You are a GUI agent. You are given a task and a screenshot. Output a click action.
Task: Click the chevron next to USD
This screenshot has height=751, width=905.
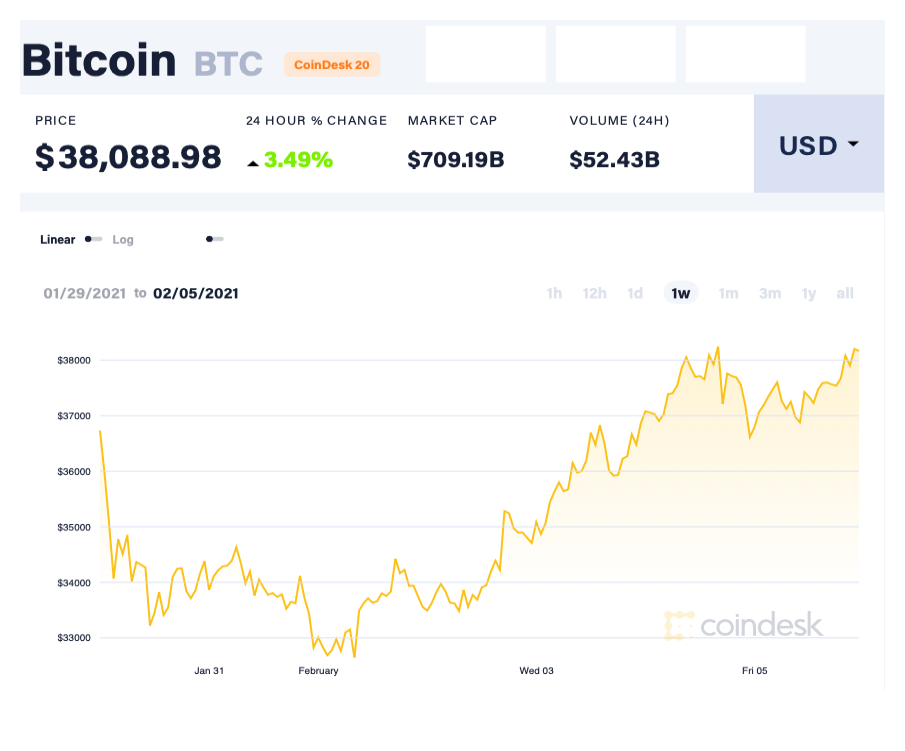click(x=853, y=145)
